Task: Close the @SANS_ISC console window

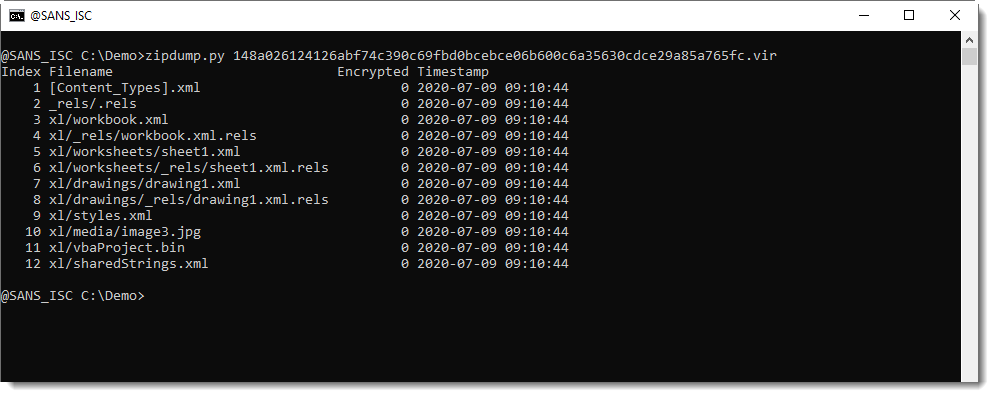Action: coord(954,16)
